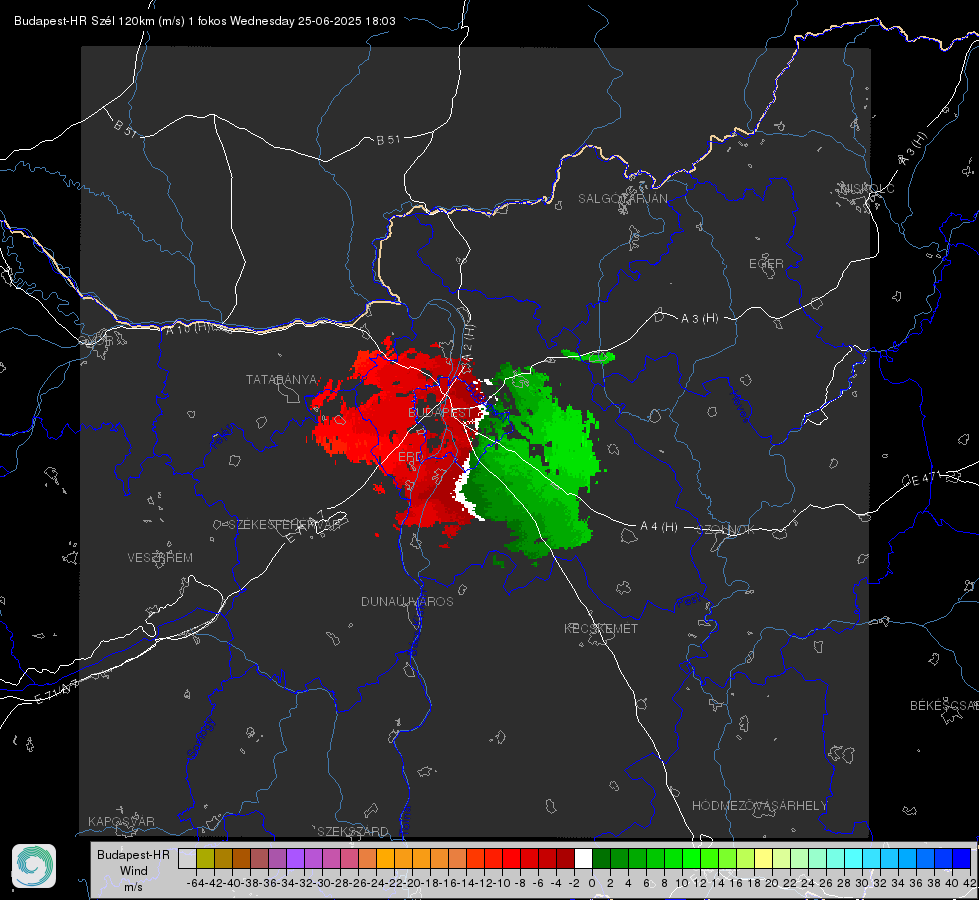Image resolution: width=979 pixels, height=900 pixels.
Task: Click the TATABÁNYA city label
Action: tap(282, 380)
